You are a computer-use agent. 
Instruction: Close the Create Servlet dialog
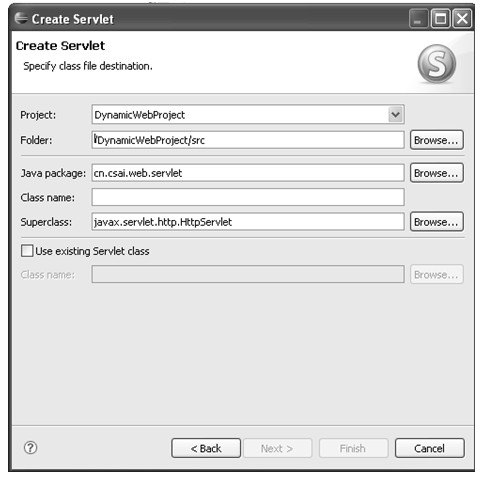pyautogui.click(x=462, y=18)
